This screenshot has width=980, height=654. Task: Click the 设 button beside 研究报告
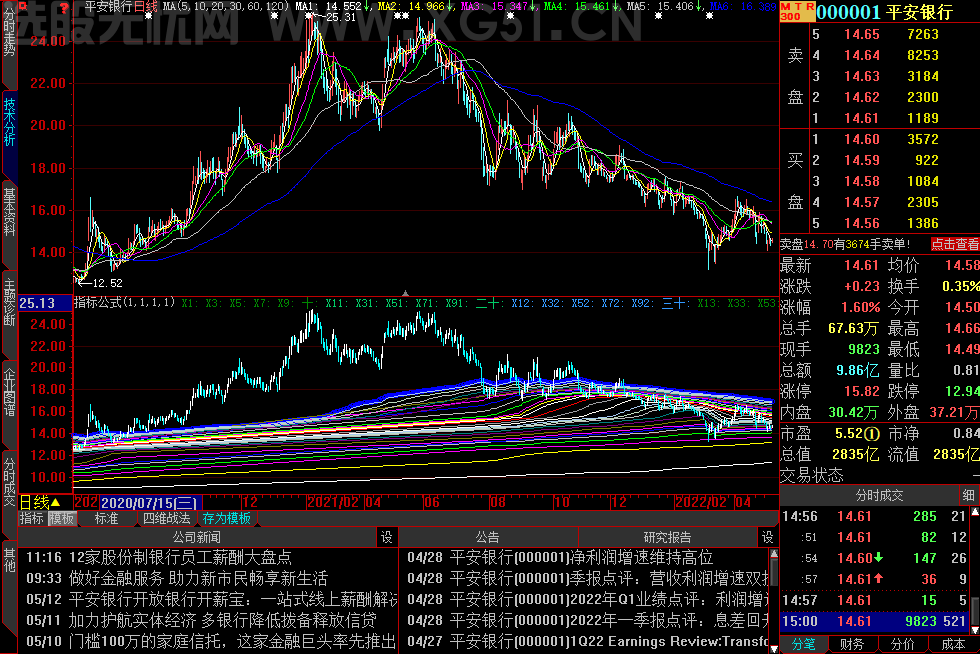tap(768, 537)
